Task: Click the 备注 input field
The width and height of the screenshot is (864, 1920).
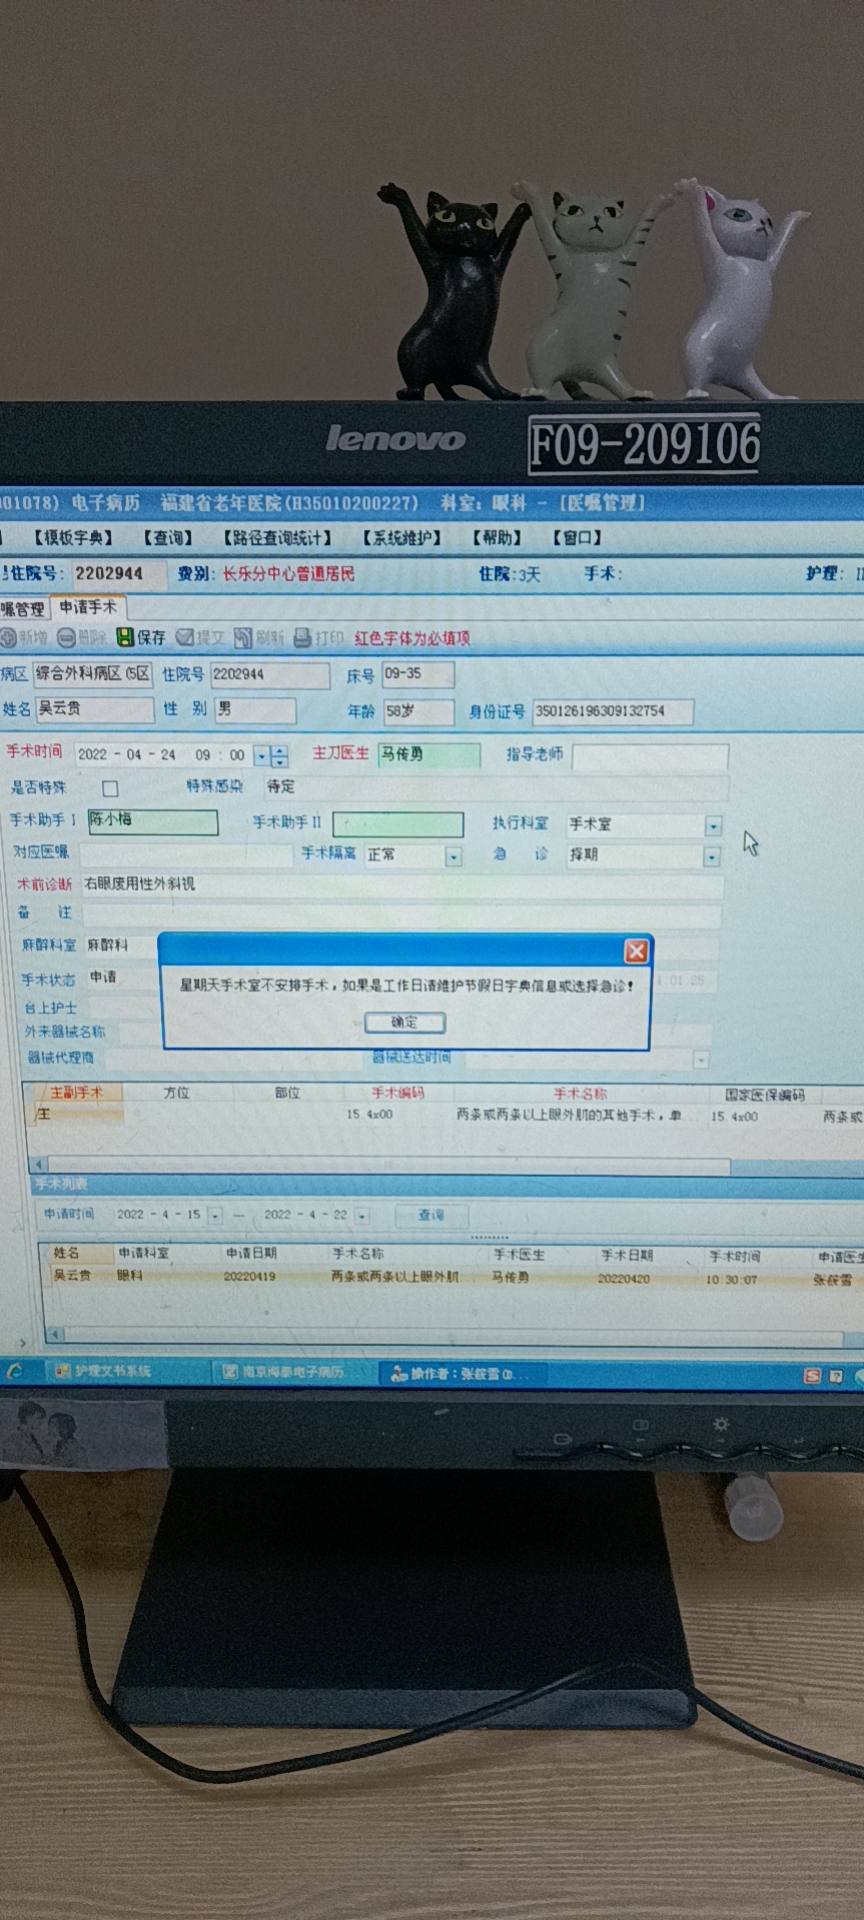Action: pos(402,915)
